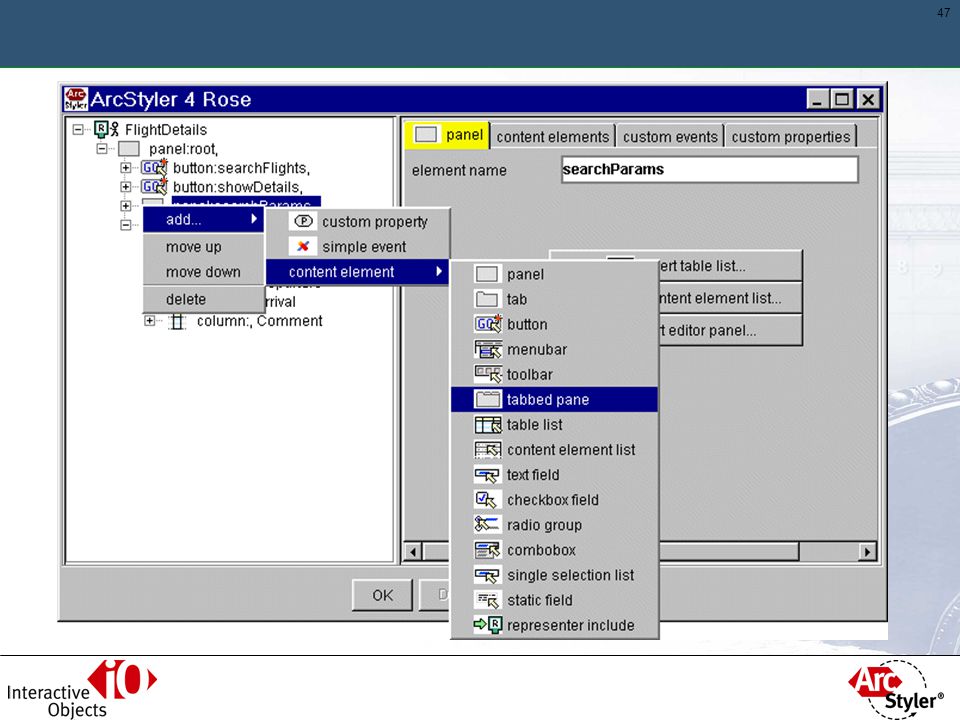Select the checkbox field icon
The width and height of the screenshot is (960, 720).
pyautogui.click(x=486, y=500)
